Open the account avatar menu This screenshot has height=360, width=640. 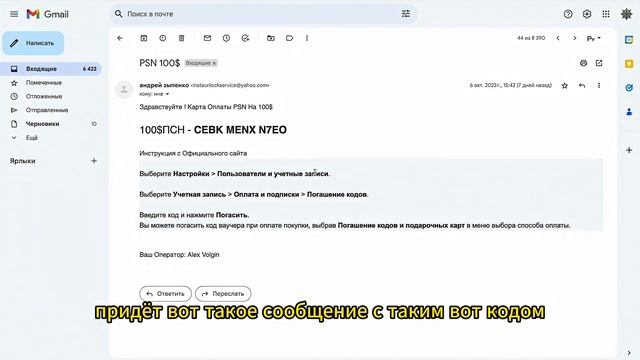(626, 14)
